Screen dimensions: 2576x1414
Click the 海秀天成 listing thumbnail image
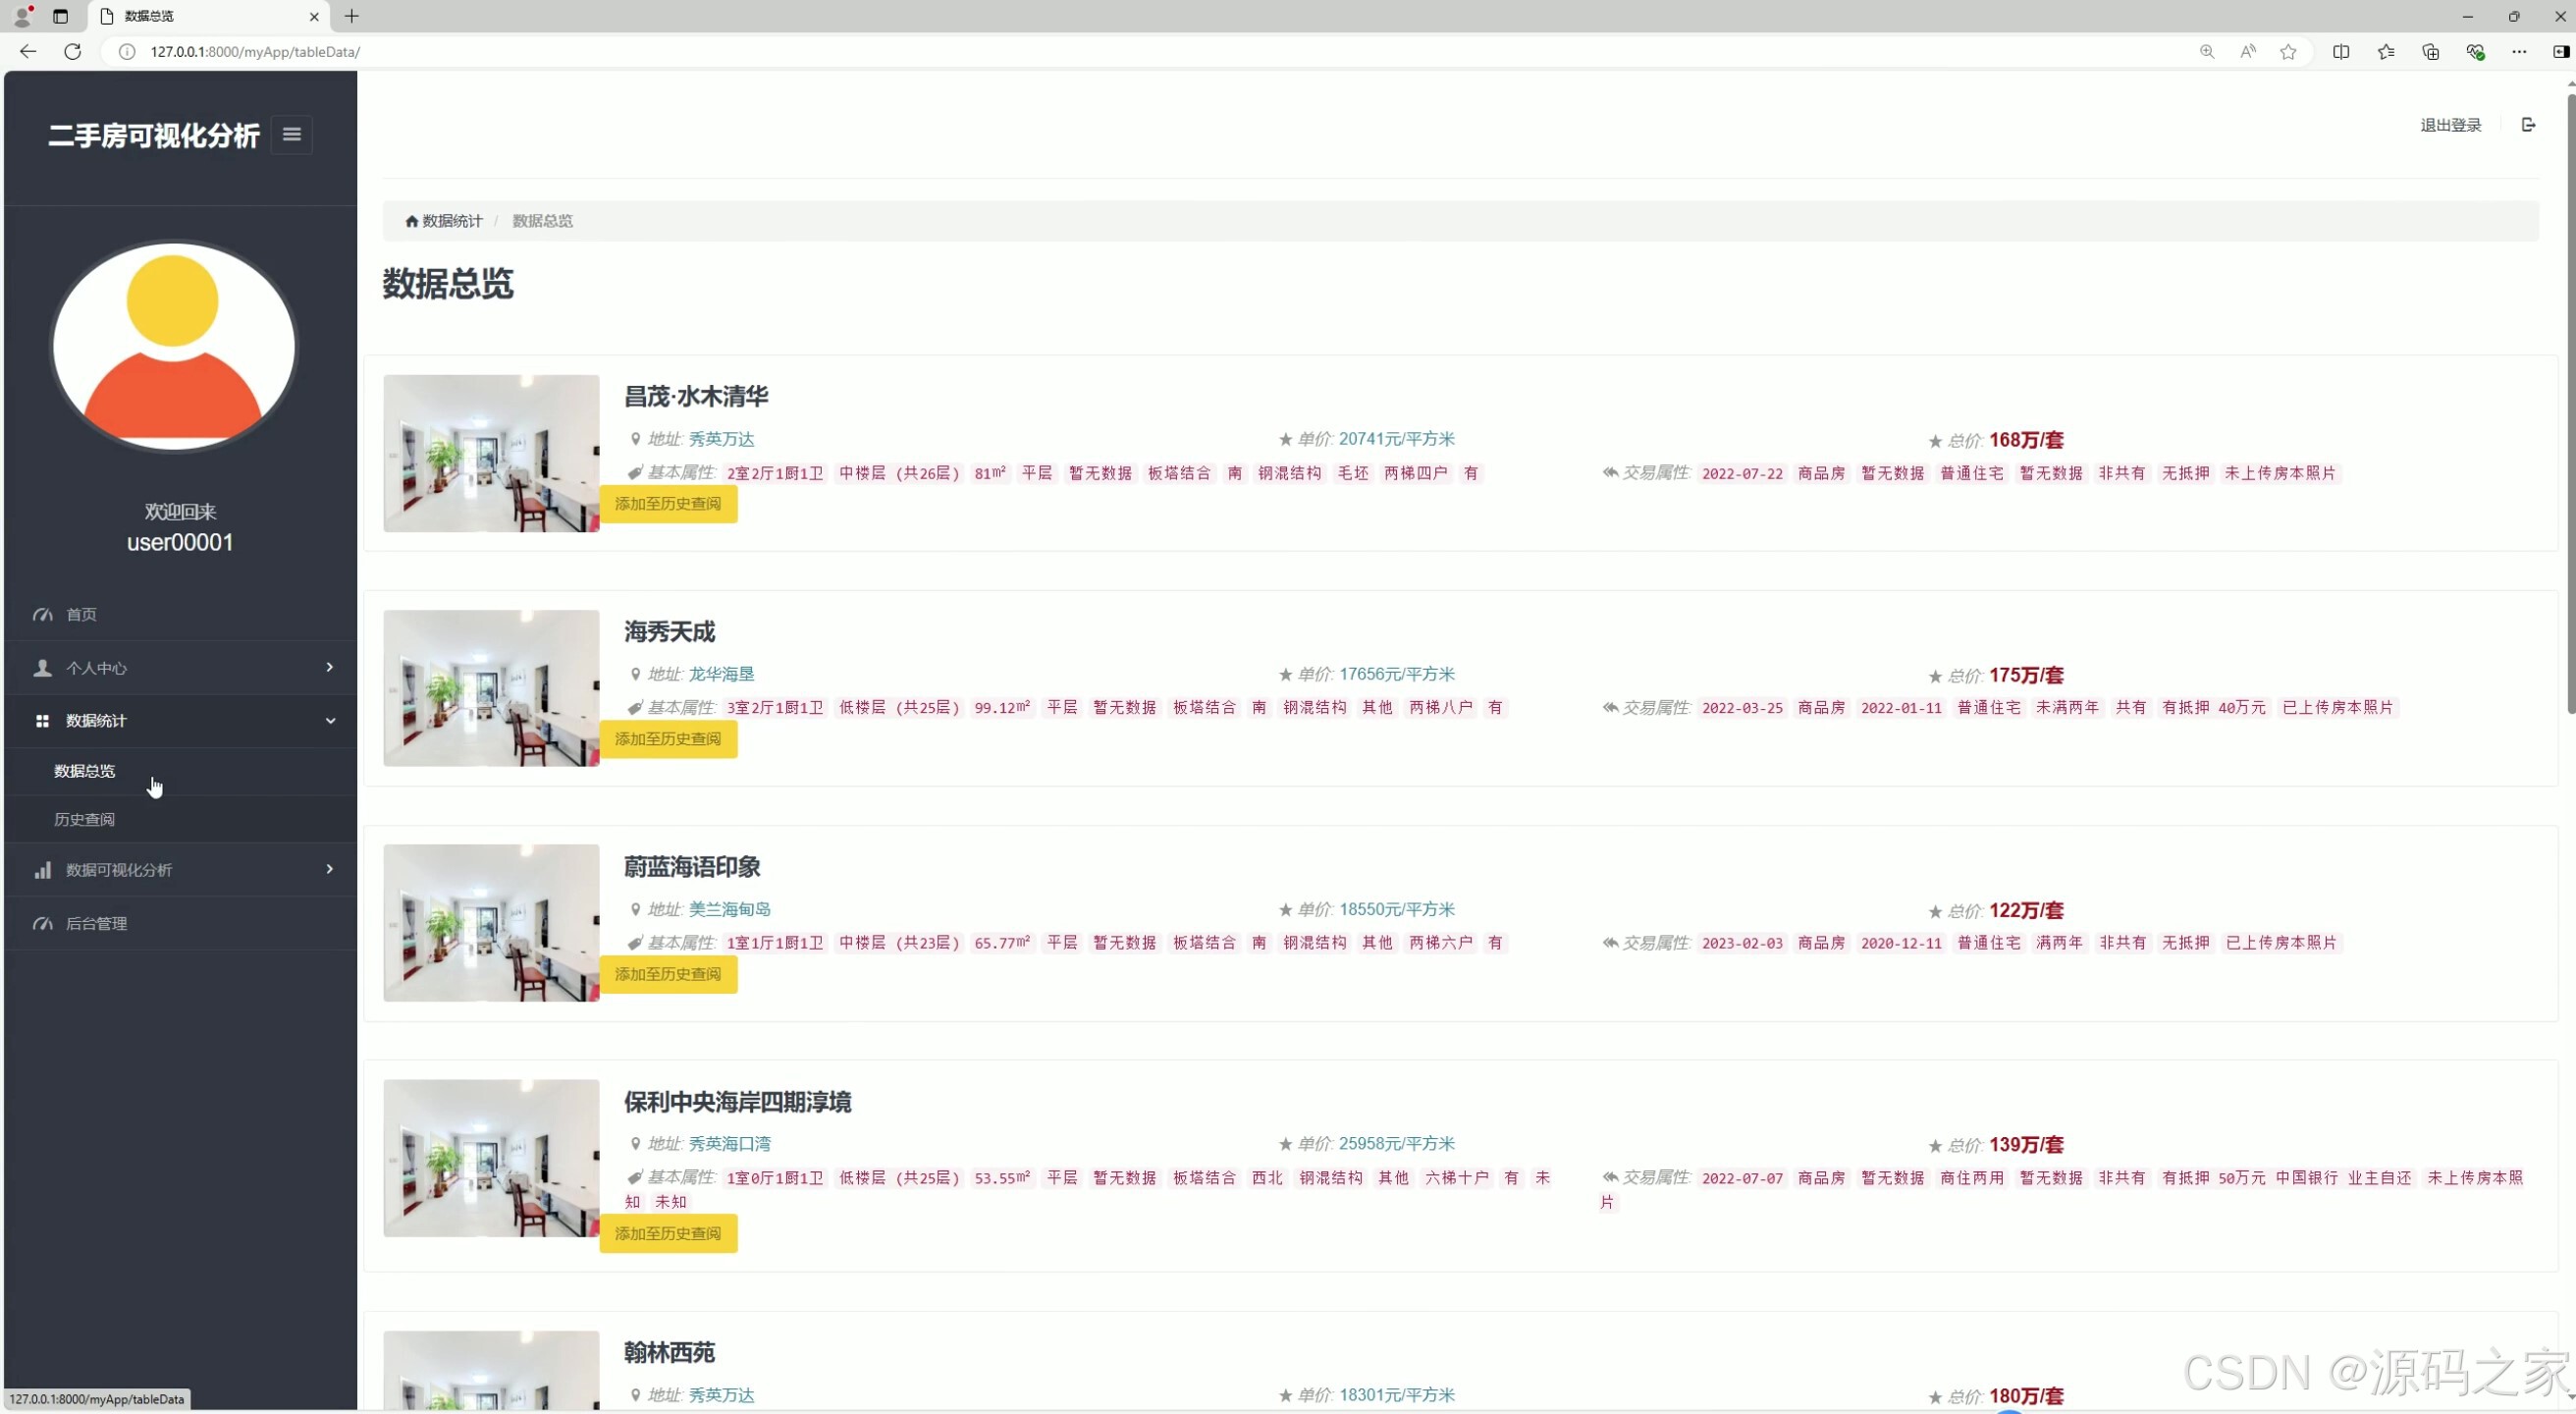(x=491, y=688)
